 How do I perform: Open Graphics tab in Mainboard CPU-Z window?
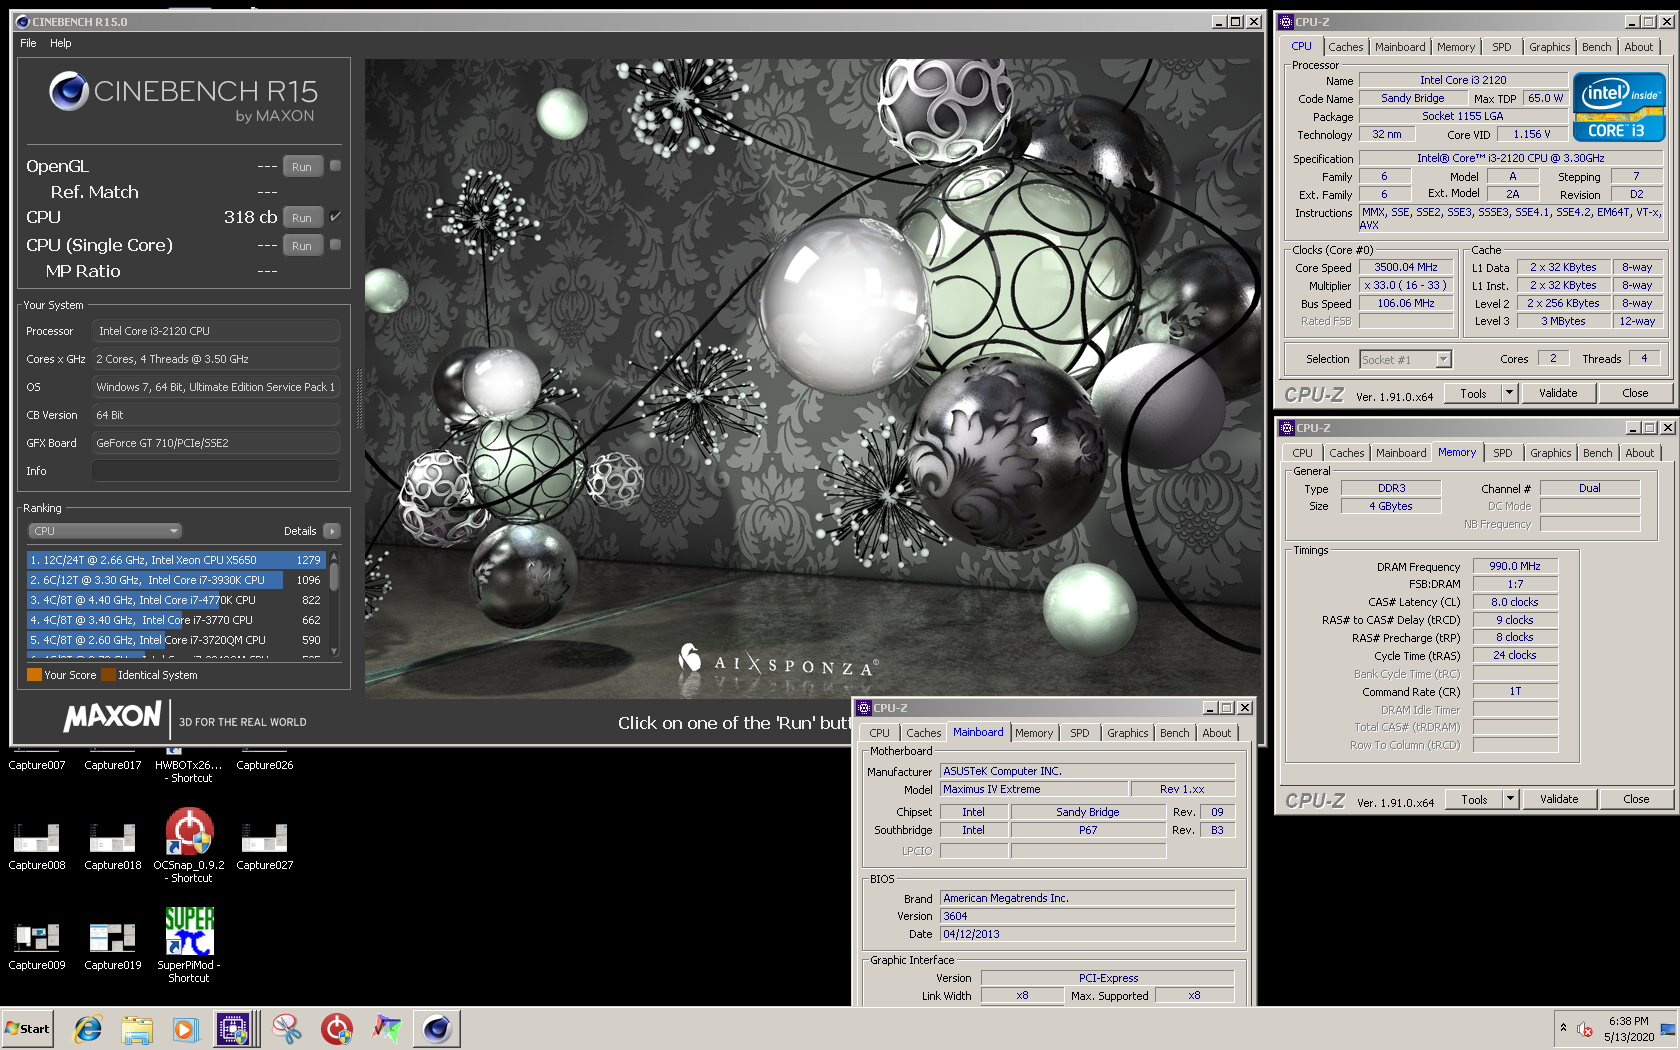pos(1127,733)
